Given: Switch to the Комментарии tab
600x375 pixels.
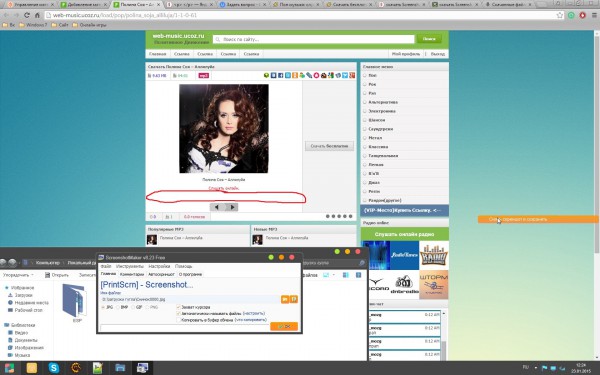Looking at the screenshot, I should [x=132, y=274].
